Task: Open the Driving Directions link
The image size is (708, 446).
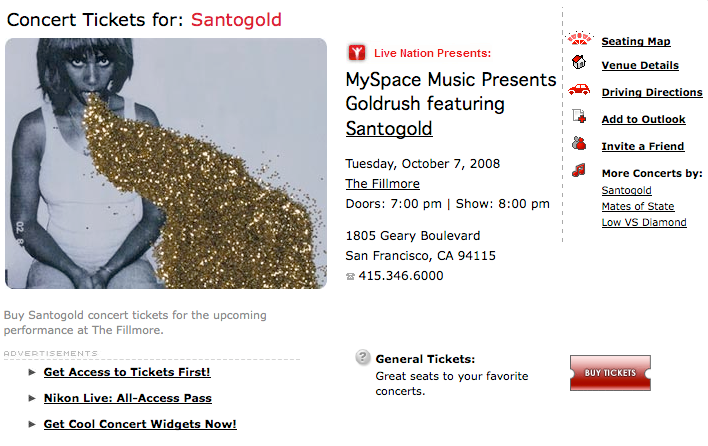Action: (652, 93)
